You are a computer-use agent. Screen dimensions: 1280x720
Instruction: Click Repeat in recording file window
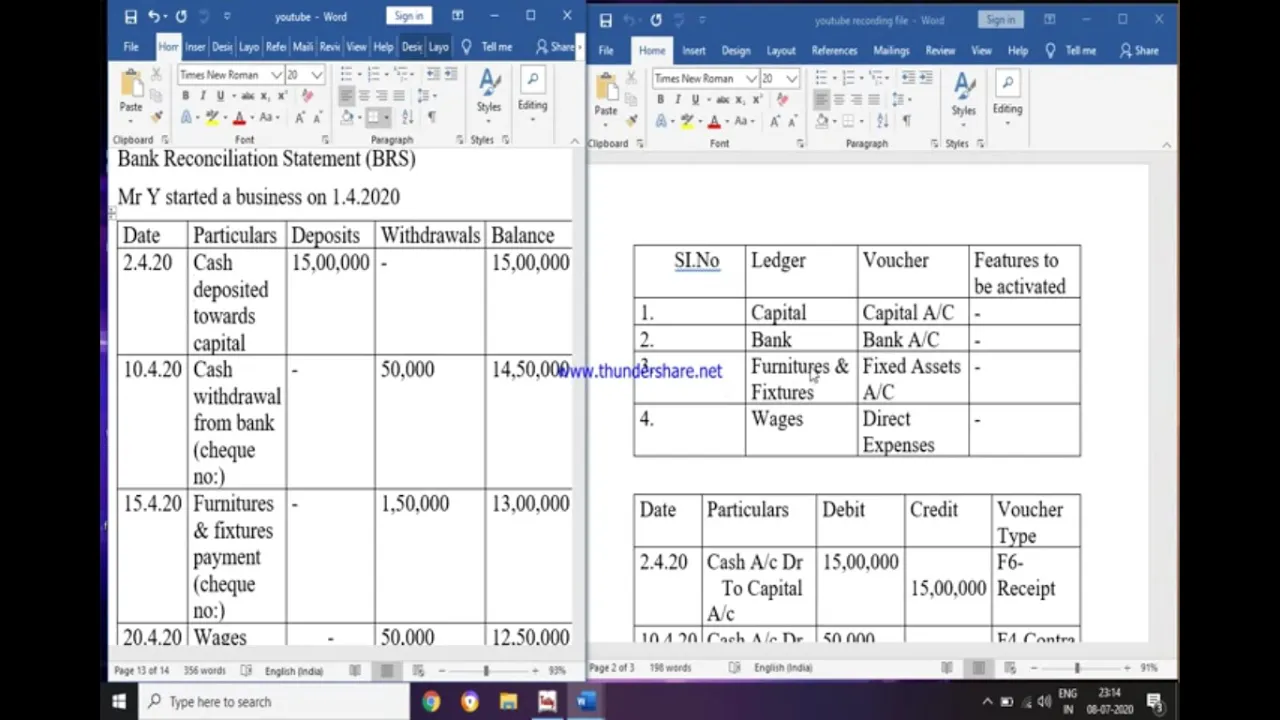[x=656, y=20]
